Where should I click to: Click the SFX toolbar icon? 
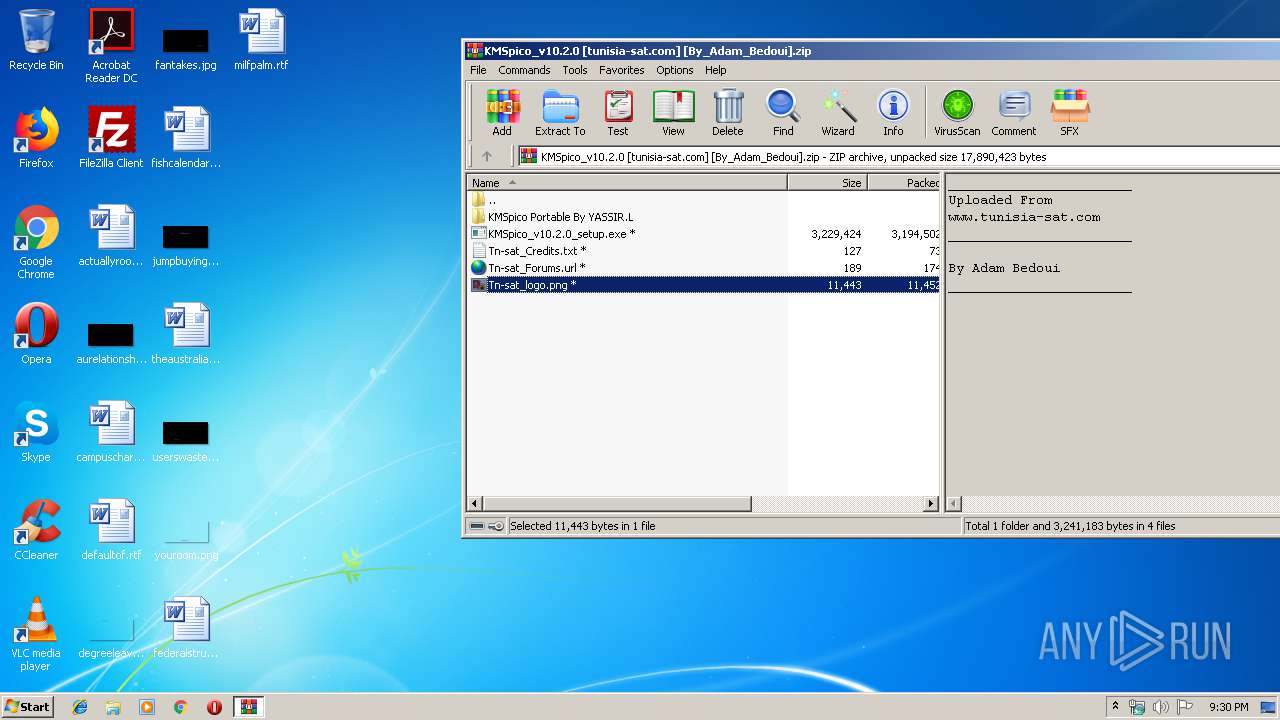click(x=1069, y=112)
